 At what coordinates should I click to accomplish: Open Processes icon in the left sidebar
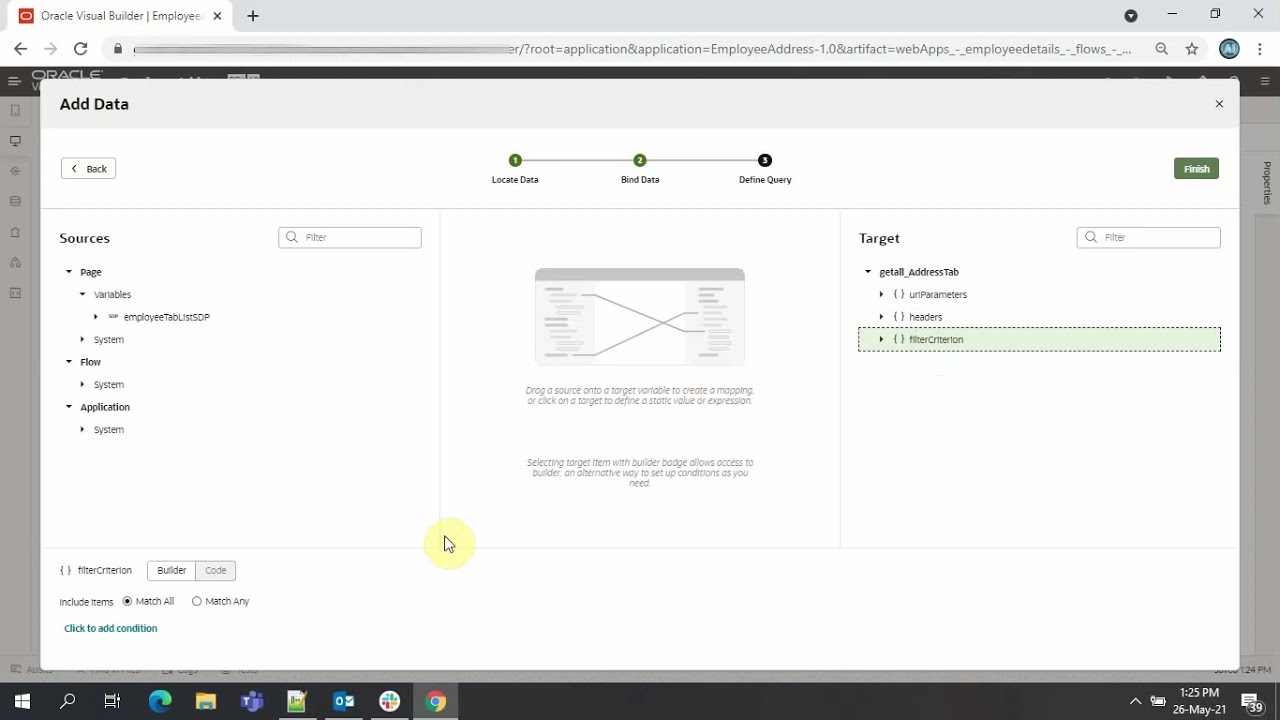[15, 262]
